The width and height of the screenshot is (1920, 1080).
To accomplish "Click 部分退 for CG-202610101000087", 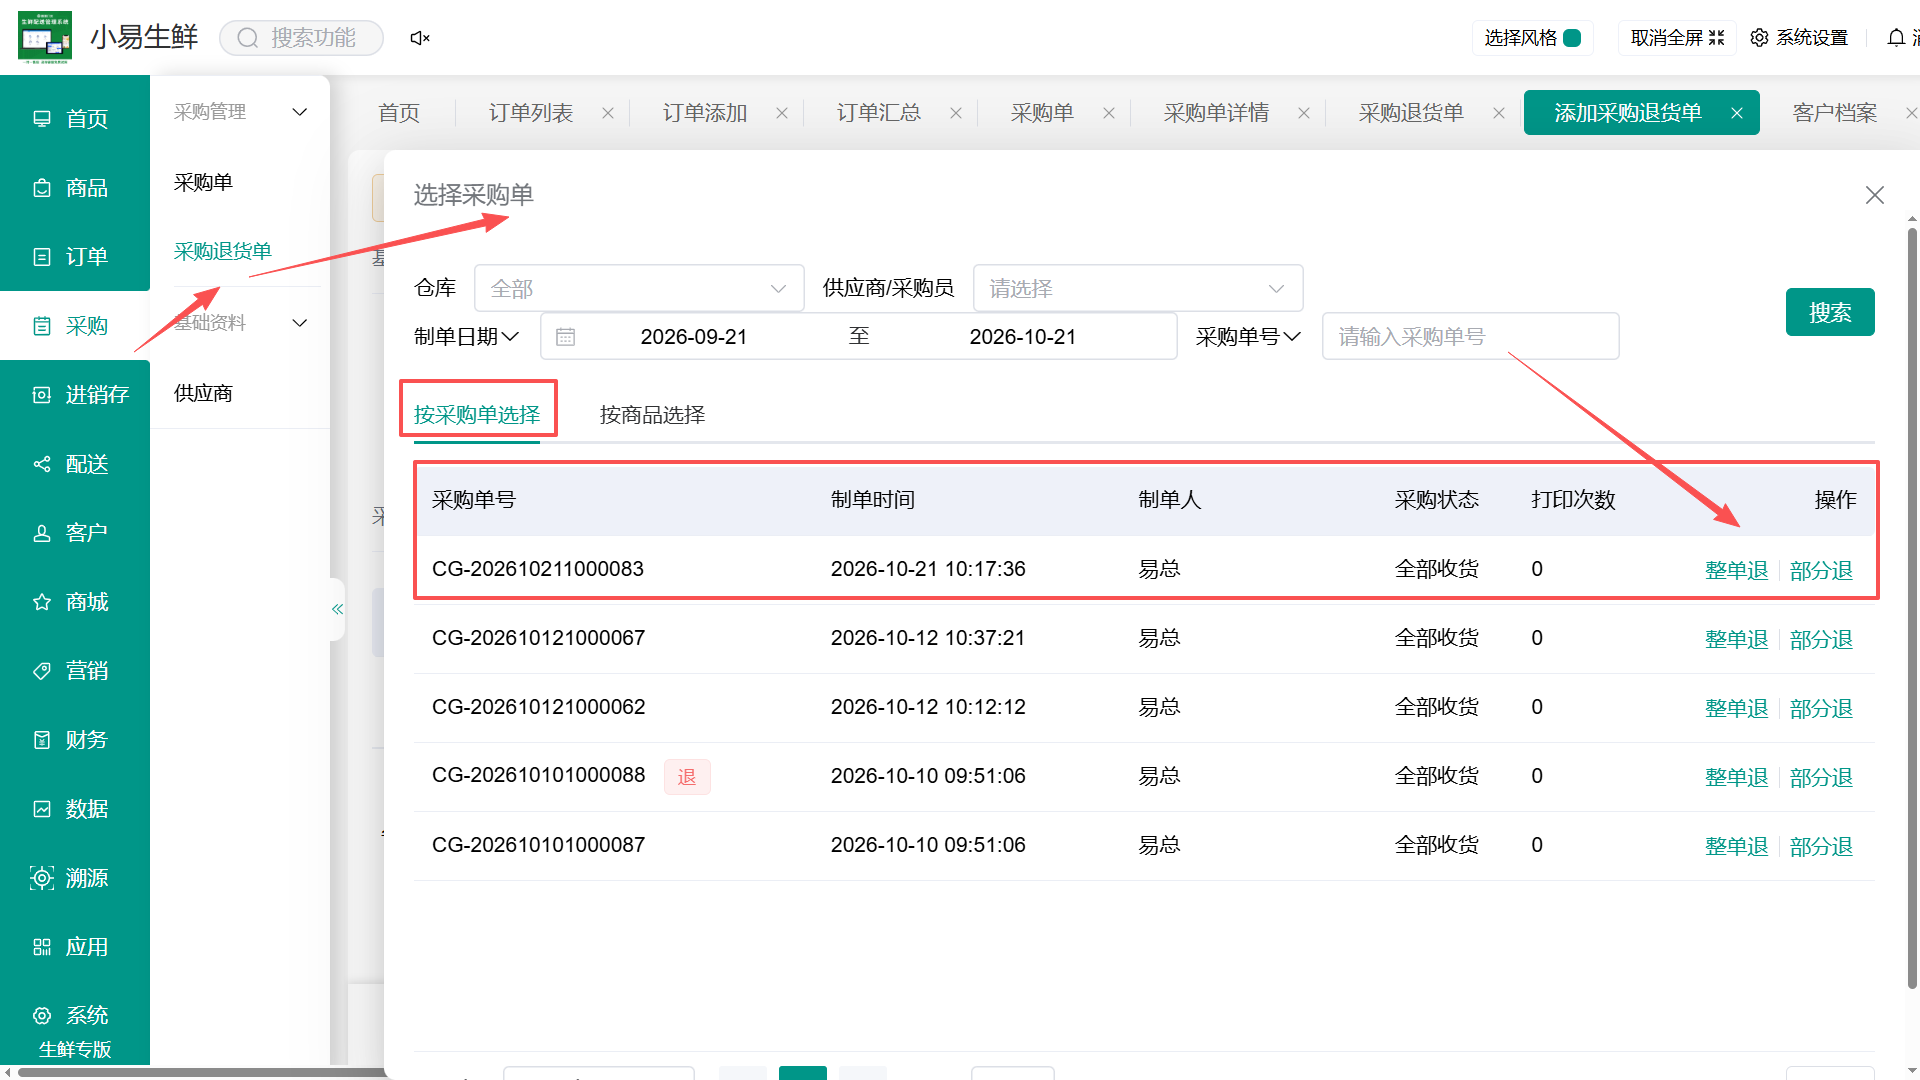I will point(1821,846).
